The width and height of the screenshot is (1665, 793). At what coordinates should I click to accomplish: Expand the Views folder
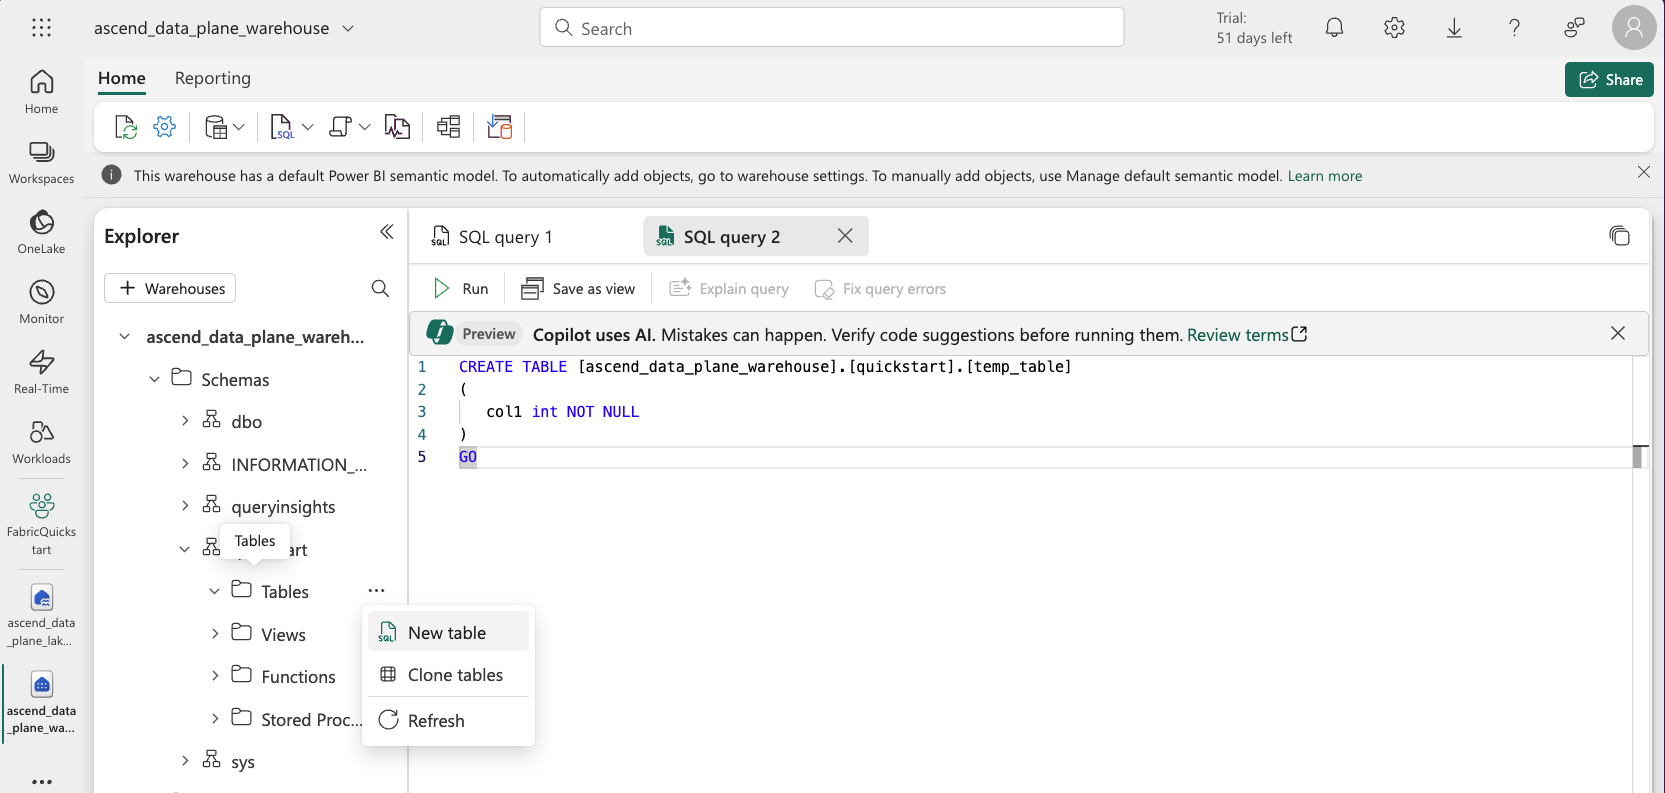click(x=215, y=634)
